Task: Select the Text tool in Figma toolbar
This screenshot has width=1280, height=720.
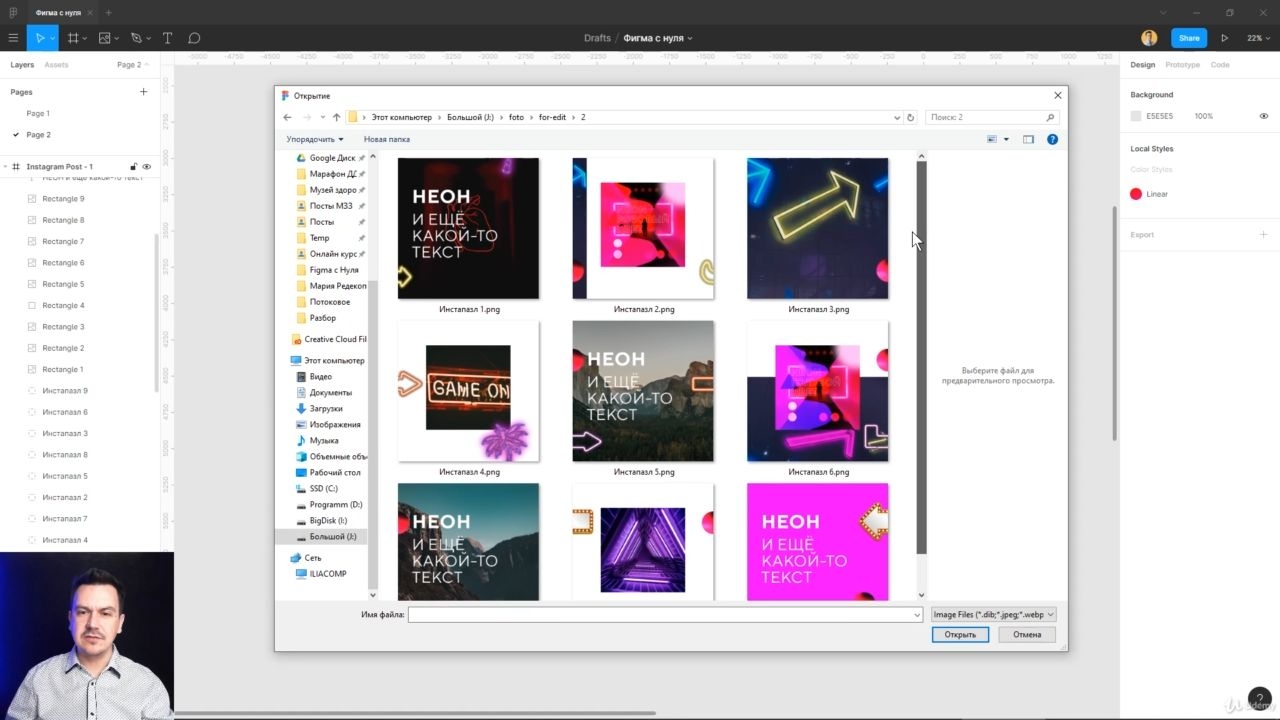Action: click(167, 38)
